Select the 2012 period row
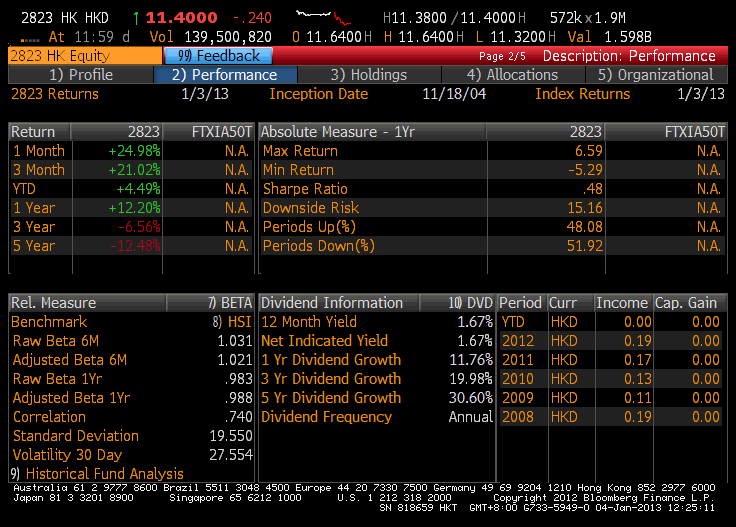736x527 pixels. click(610, 341)
